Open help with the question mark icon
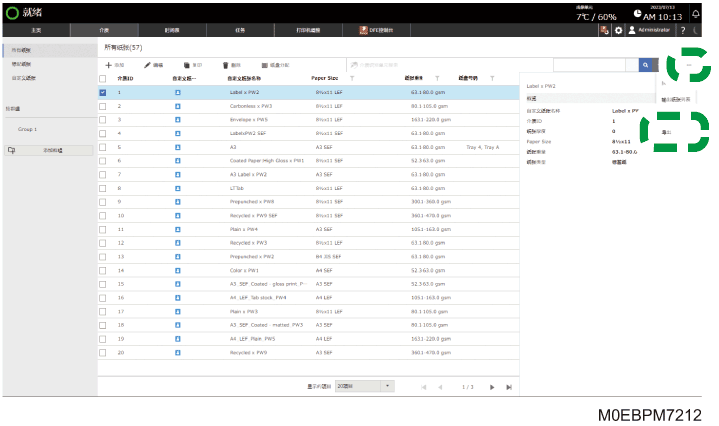This screenshot has width=719, height=426. 683,30
